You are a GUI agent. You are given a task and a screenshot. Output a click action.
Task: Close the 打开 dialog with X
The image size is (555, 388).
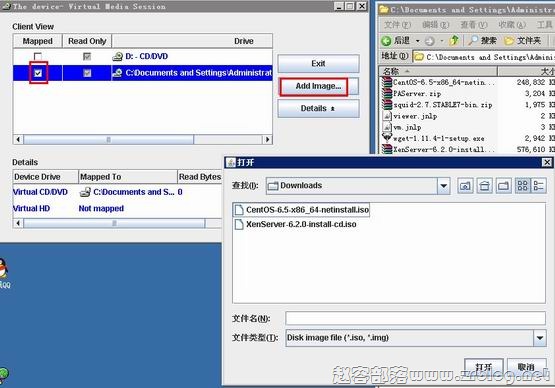tap(547, 162)
